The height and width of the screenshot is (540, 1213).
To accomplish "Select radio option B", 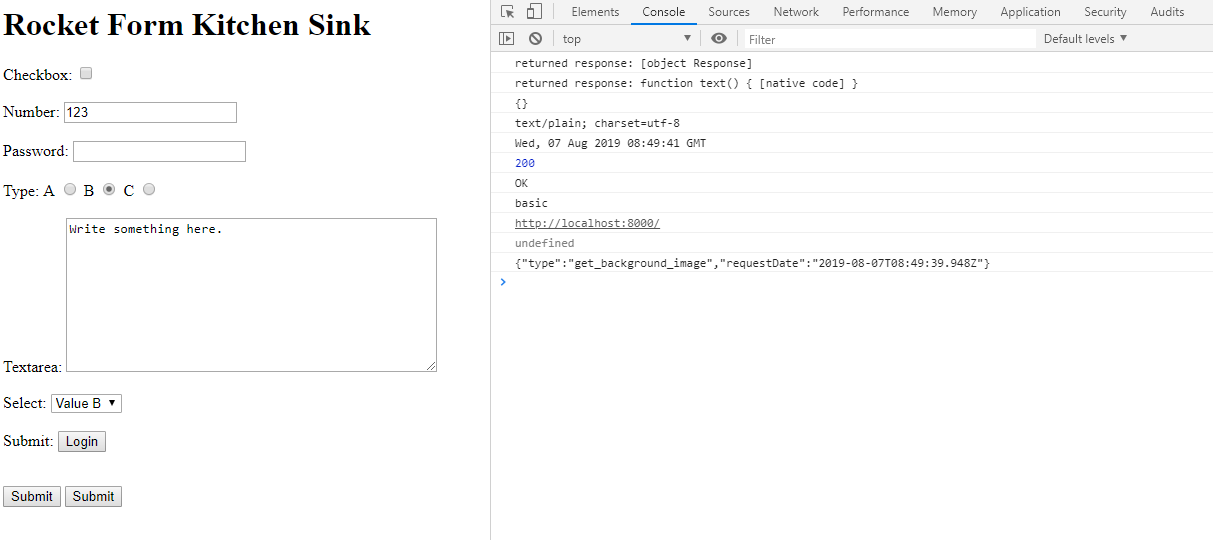I will [109, 189].
